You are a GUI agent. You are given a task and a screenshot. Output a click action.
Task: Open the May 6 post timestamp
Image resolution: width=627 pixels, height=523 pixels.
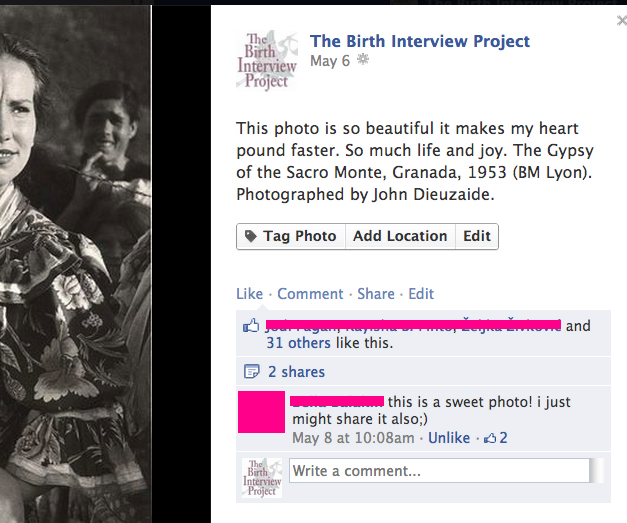click(330, 61)
